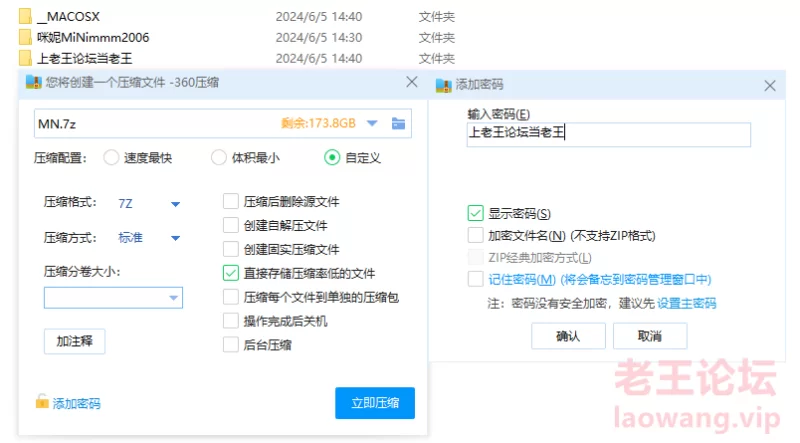Click the _MACOSX folder icon

[x=25, y=16]
